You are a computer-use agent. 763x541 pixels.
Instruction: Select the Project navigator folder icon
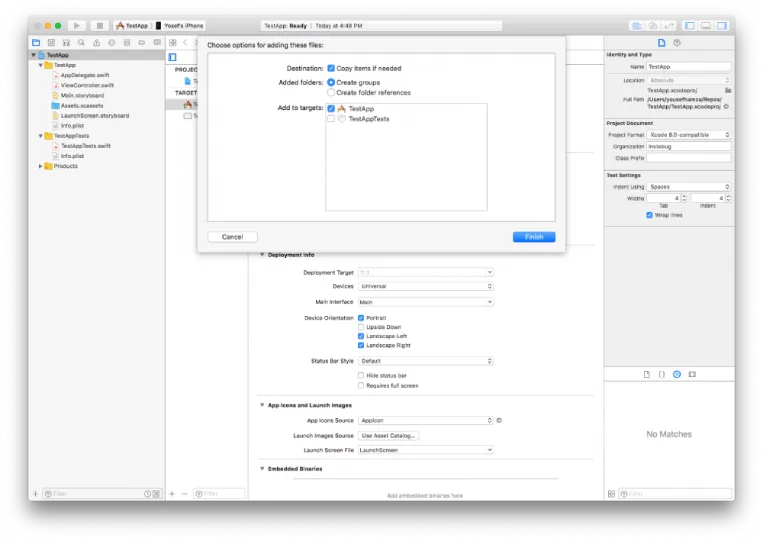[36, 43]
